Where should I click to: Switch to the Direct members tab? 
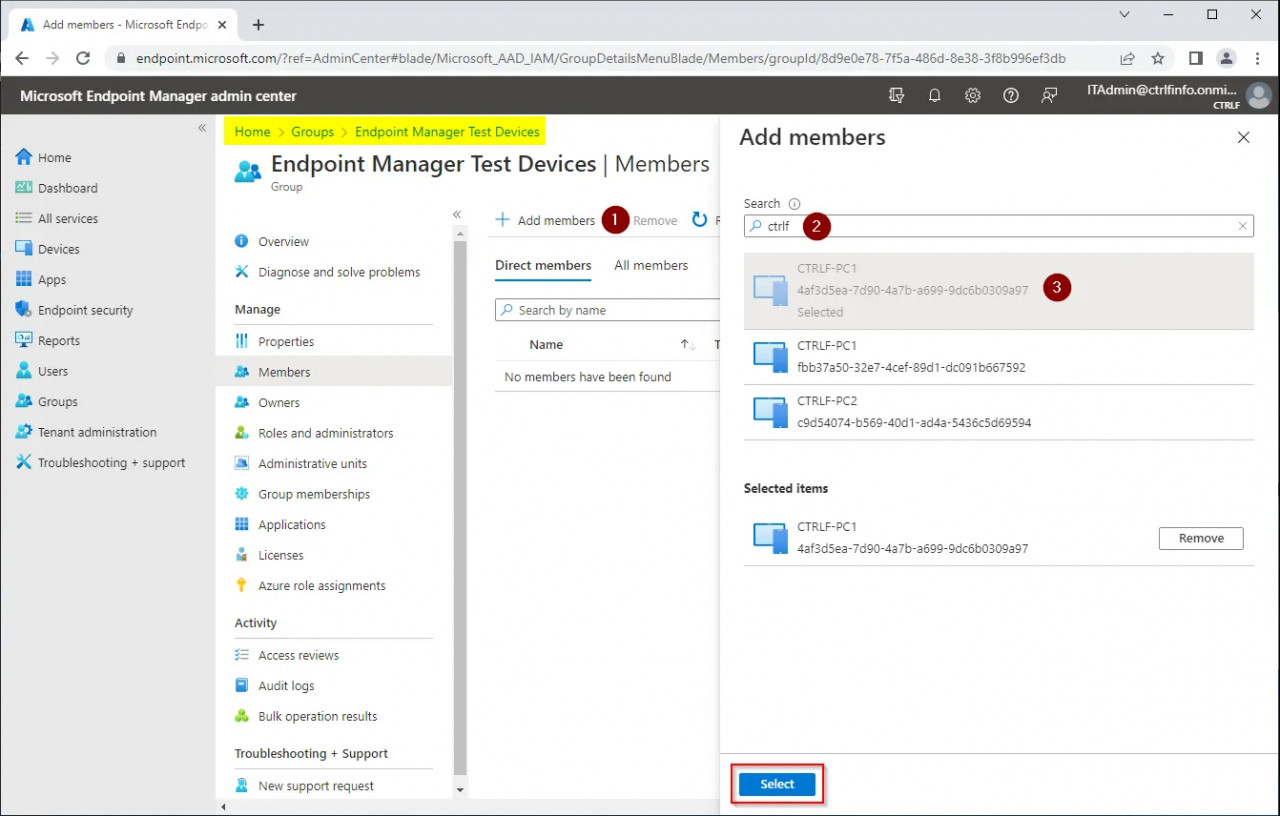point(543,265)
